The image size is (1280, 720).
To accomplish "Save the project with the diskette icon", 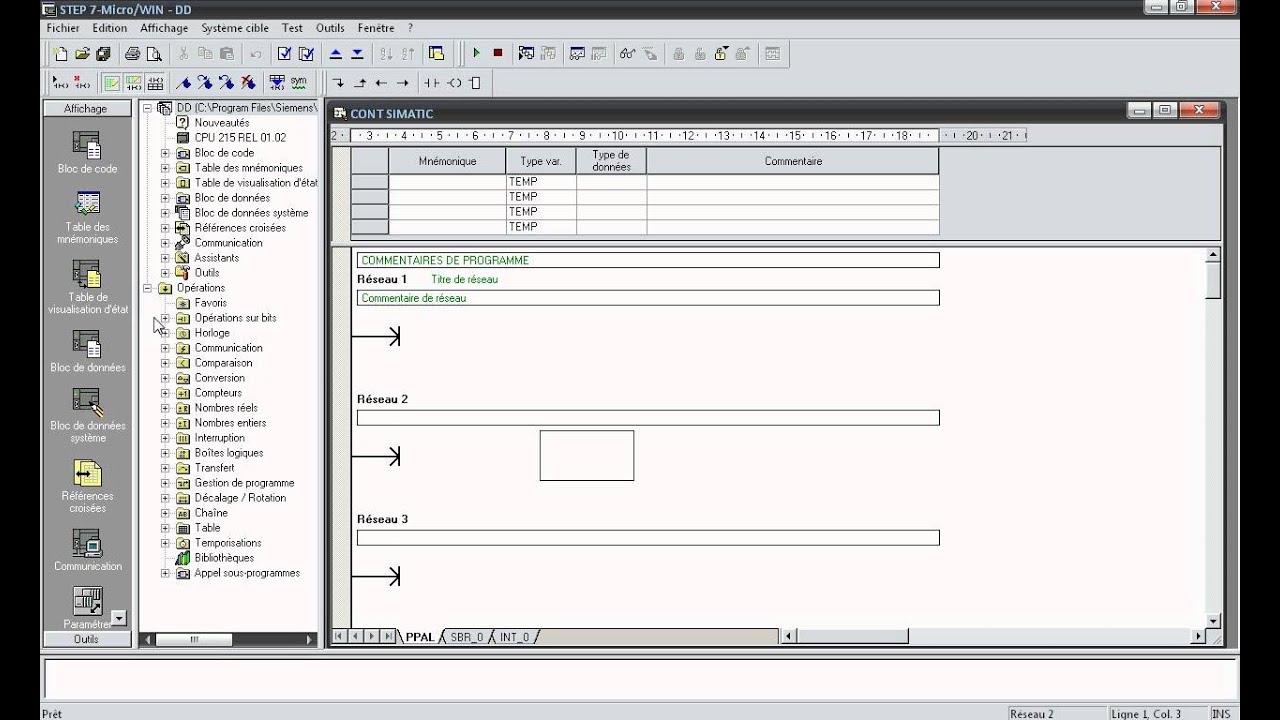I will point(104,54).
